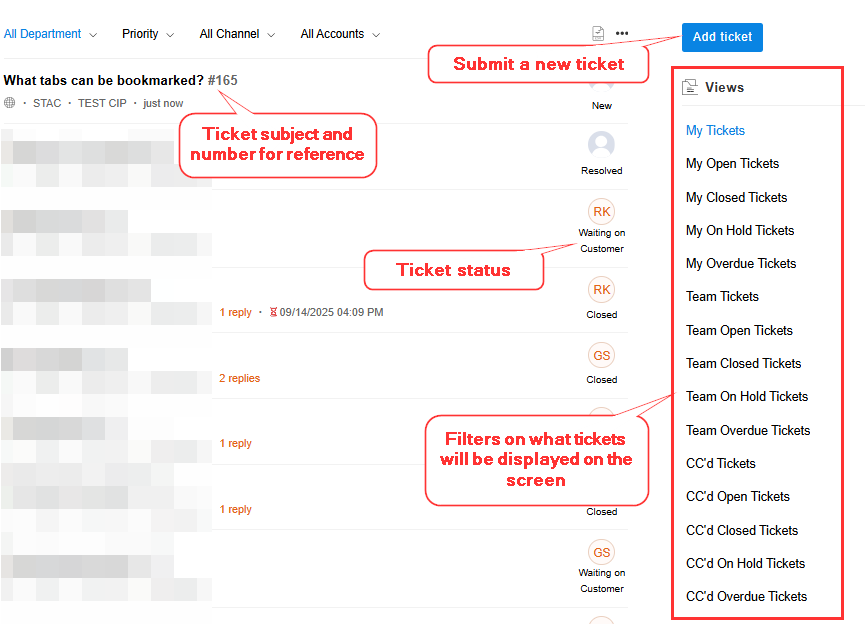The width and height of the screenshot is (865, 624).
Task: Click the globe channel icon under ticket #165
Action: [x=10, y=103]
